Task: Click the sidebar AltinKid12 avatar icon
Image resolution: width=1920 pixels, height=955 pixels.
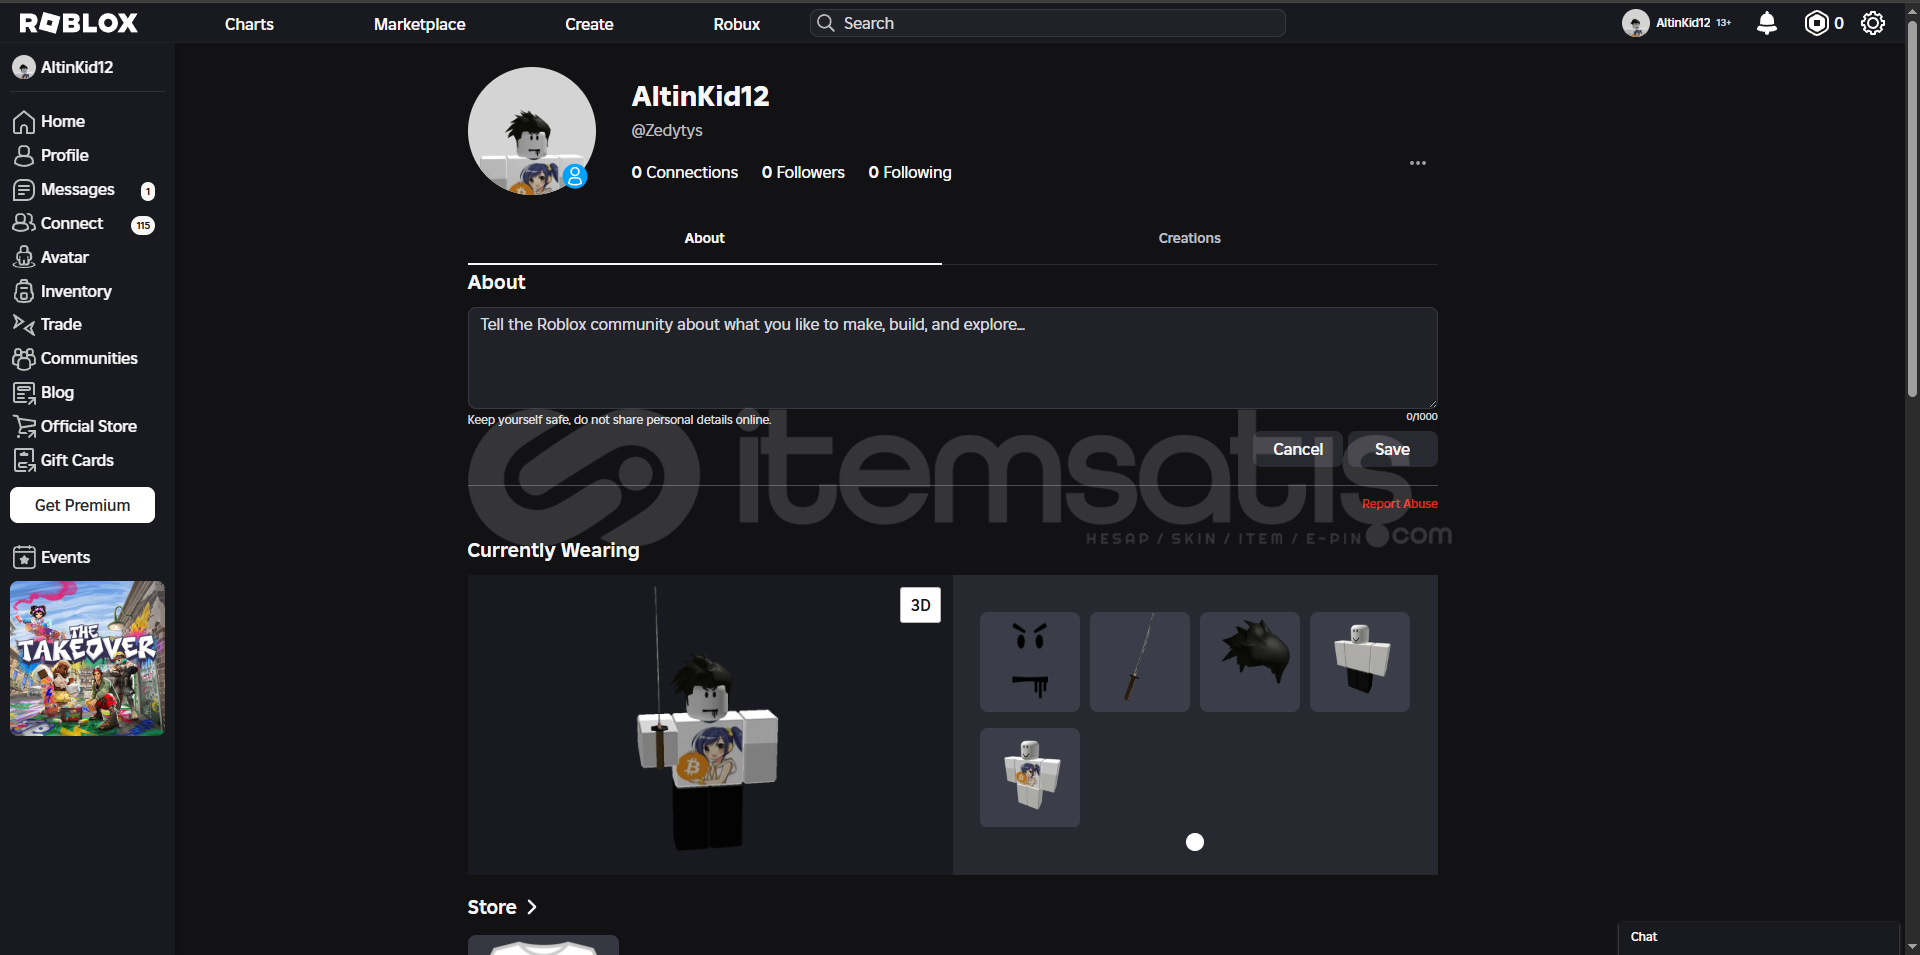Action: tap(24, 67)
